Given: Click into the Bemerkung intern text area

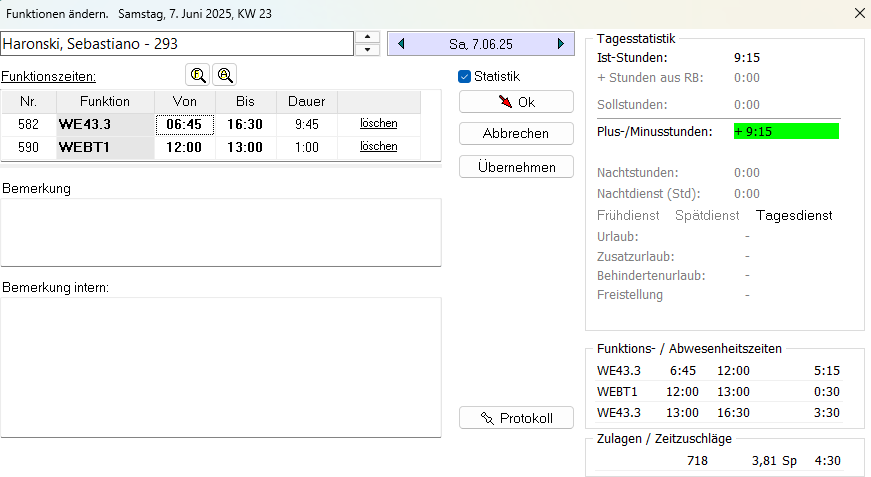Looking at the screenshot, I should tap(221, 366).
